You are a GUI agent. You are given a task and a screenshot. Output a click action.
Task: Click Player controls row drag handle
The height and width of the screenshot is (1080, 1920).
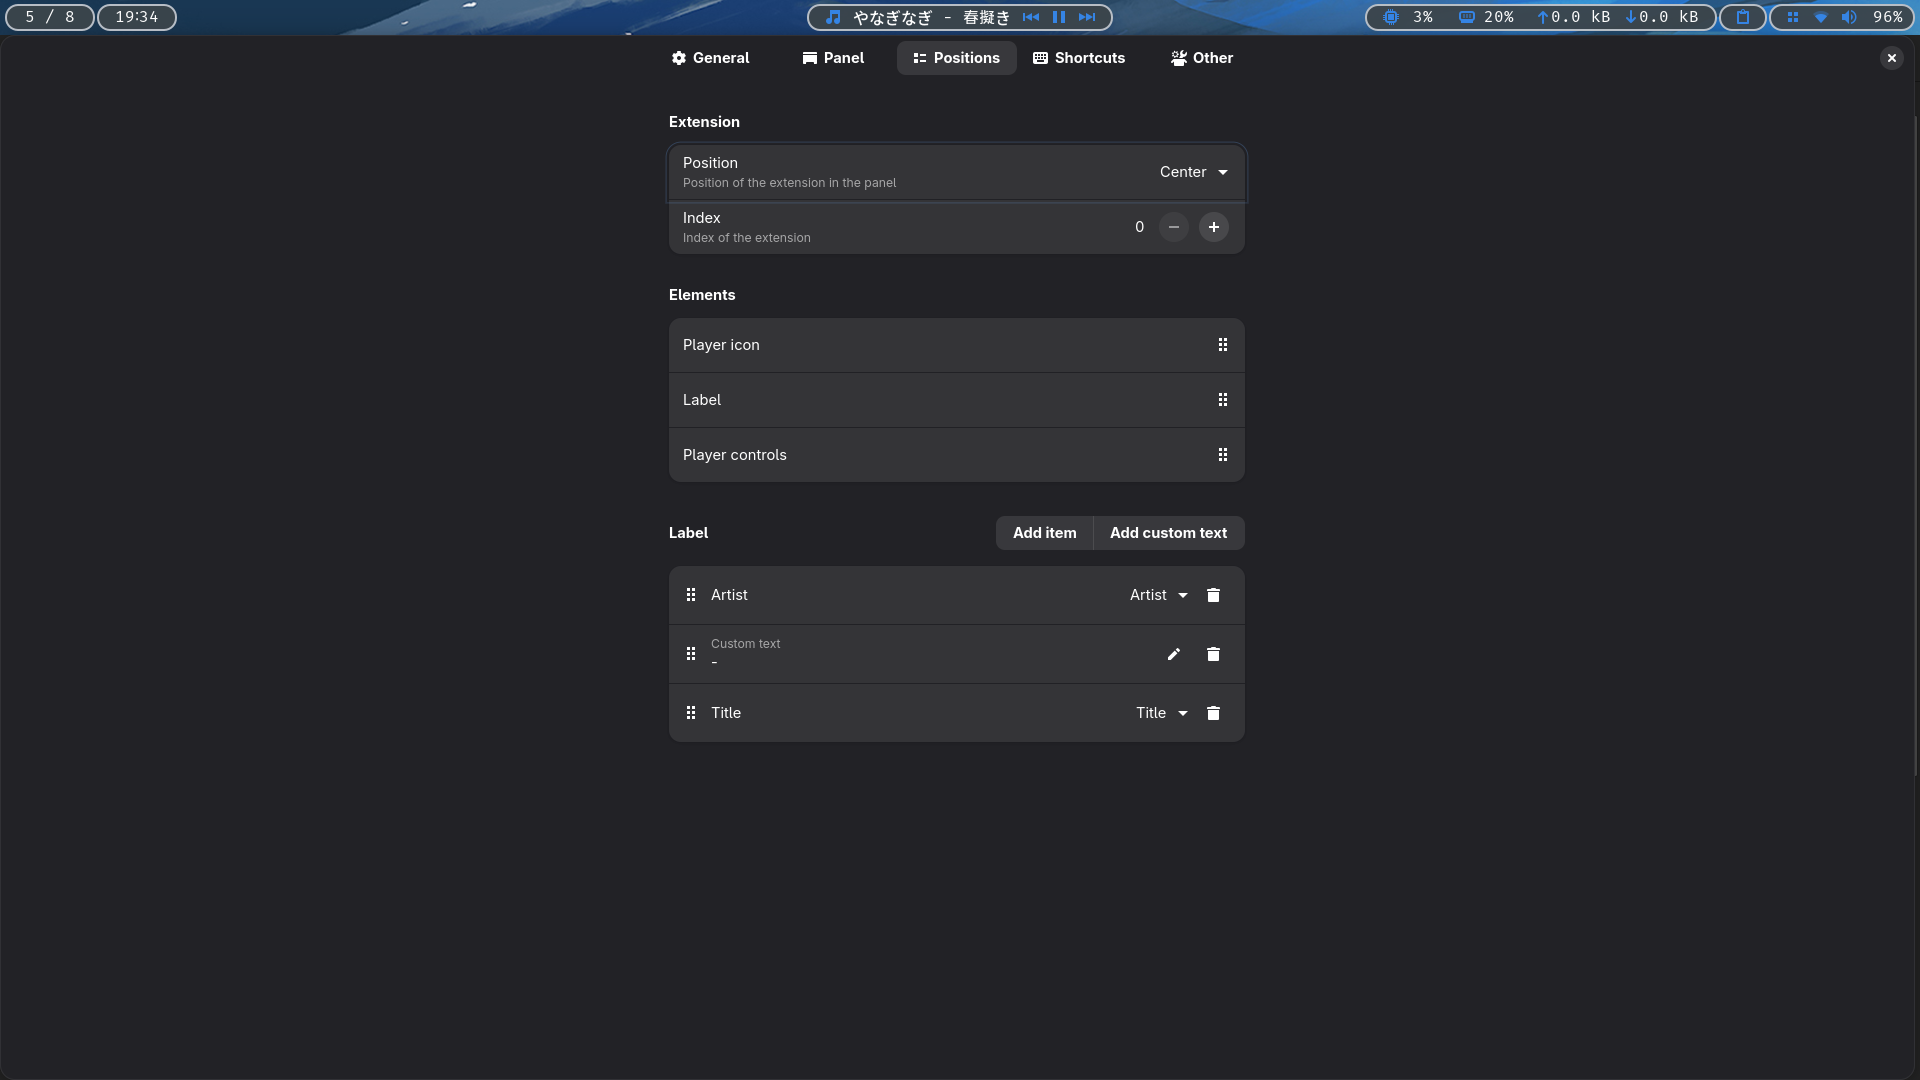point(1222,455)
